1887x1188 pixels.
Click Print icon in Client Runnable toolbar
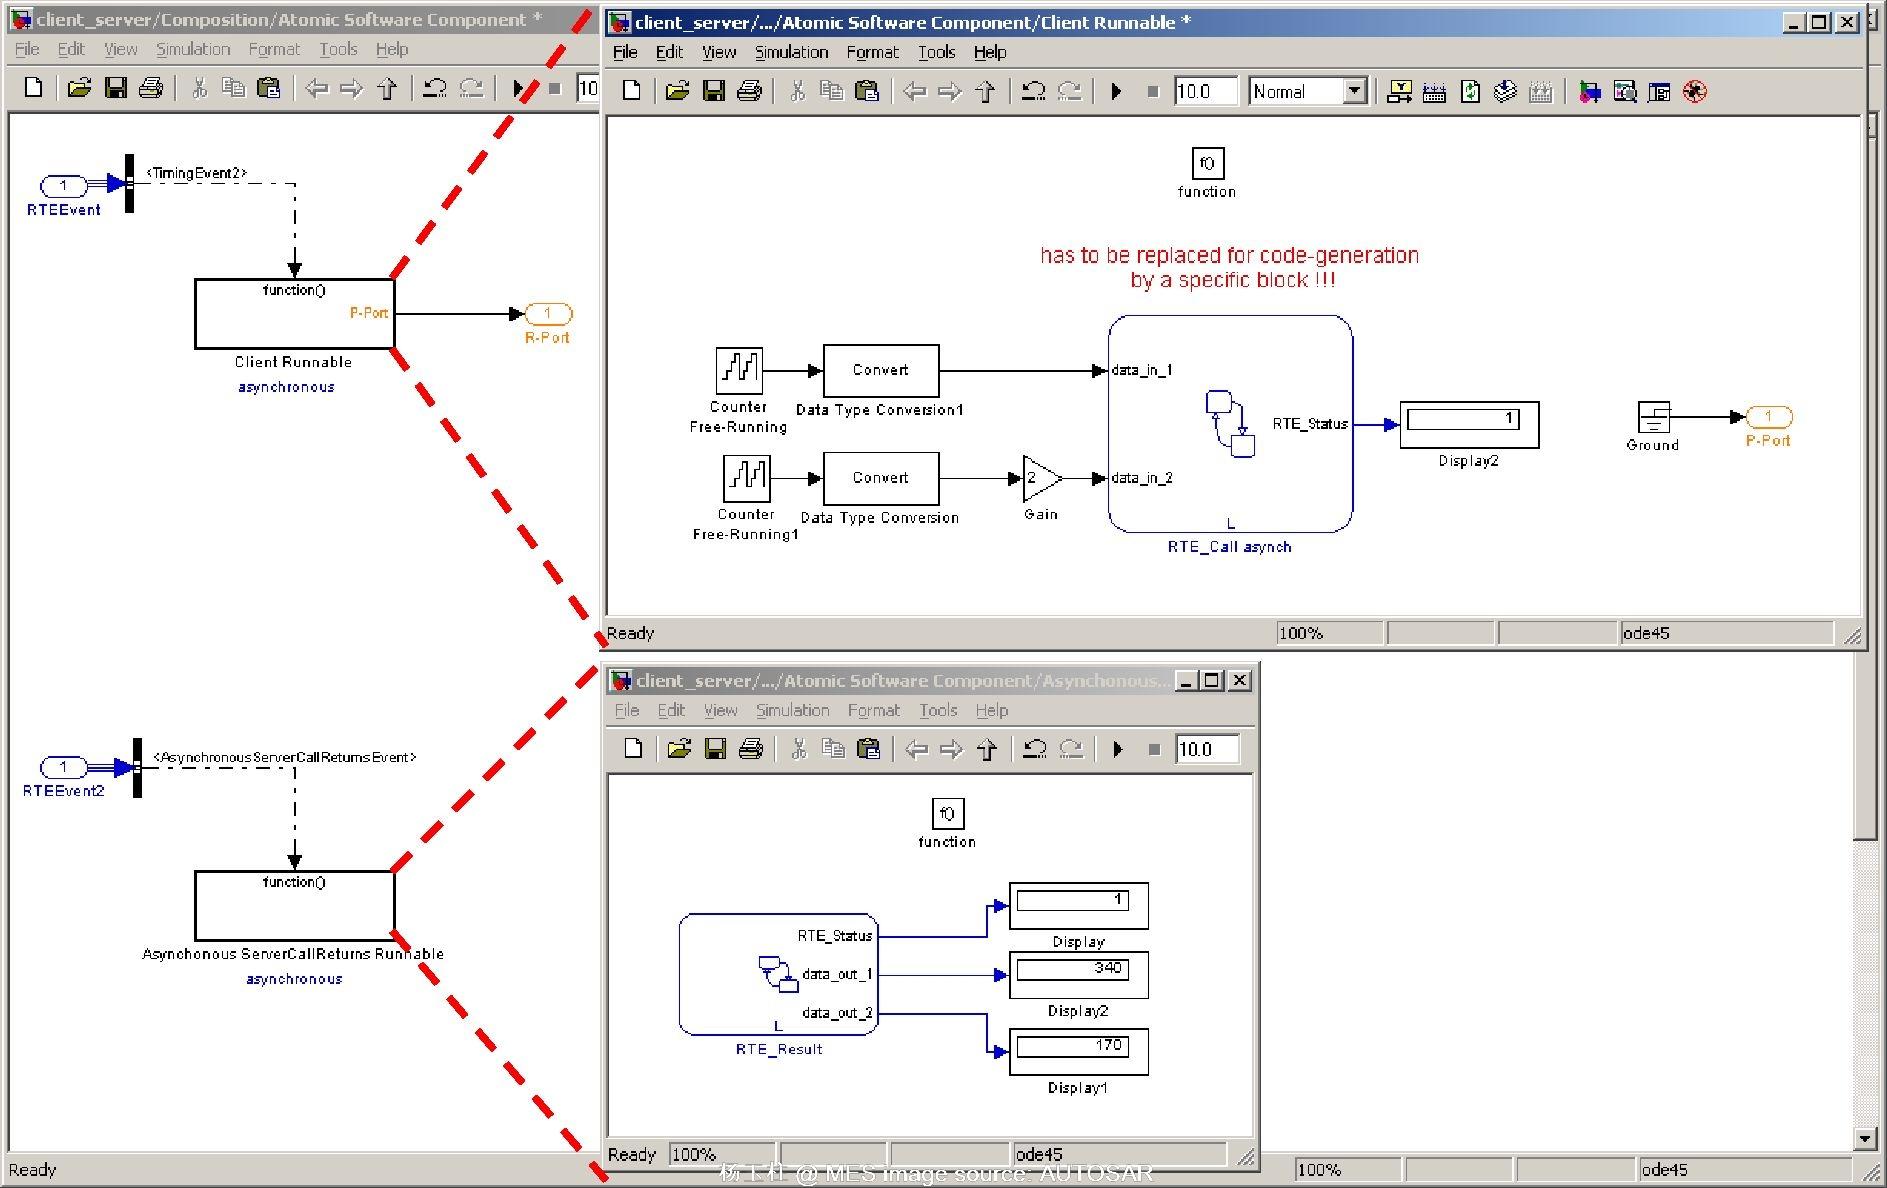749,91
